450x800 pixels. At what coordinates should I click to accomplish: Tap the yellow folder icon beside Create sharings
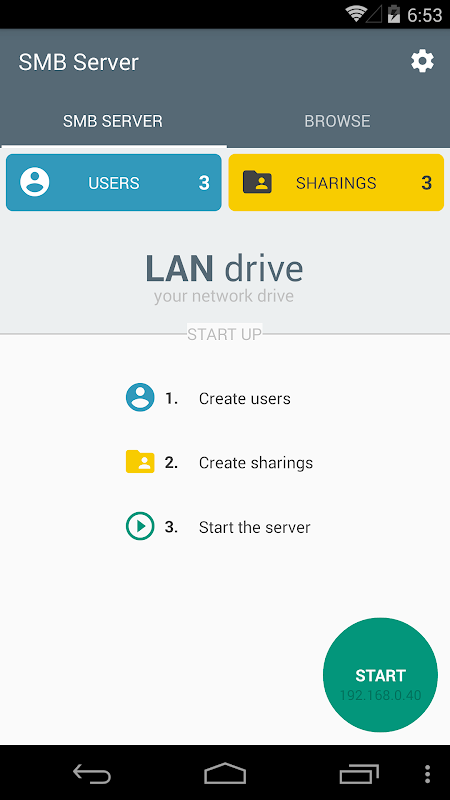[x=140, y=462]
